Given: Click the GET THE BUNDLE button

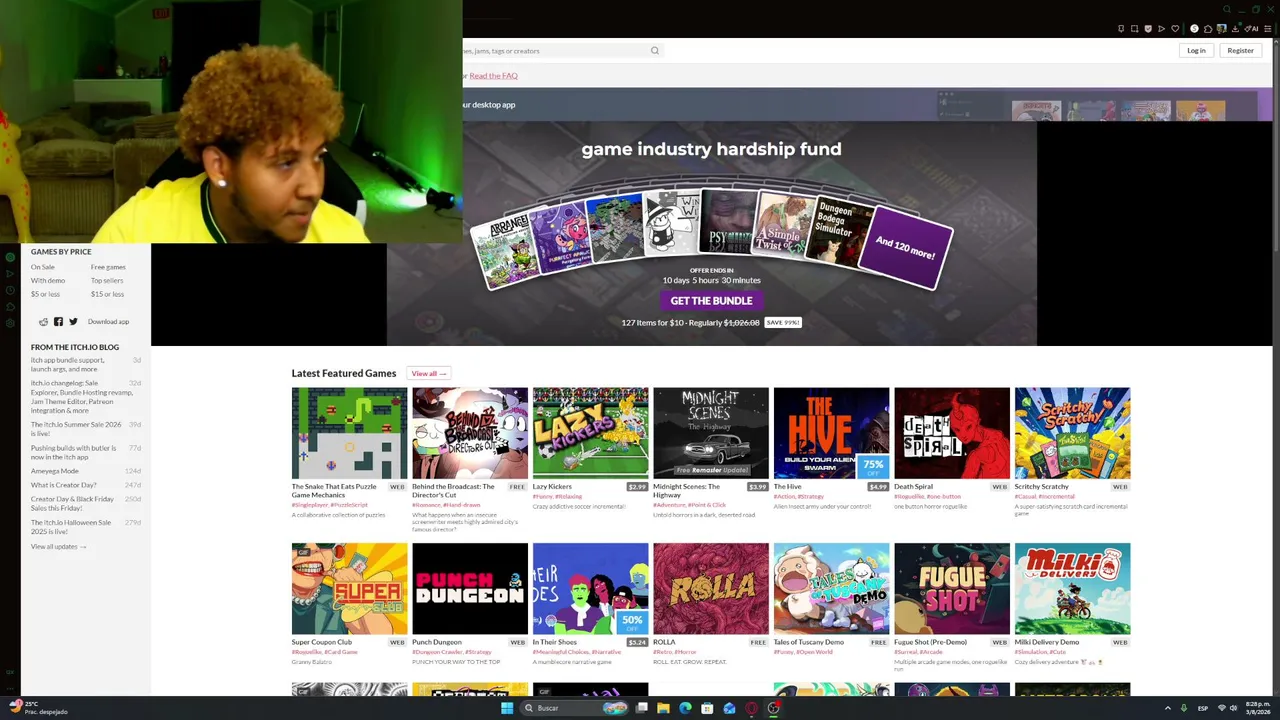Looking at the screenshot, I should 711,300.
